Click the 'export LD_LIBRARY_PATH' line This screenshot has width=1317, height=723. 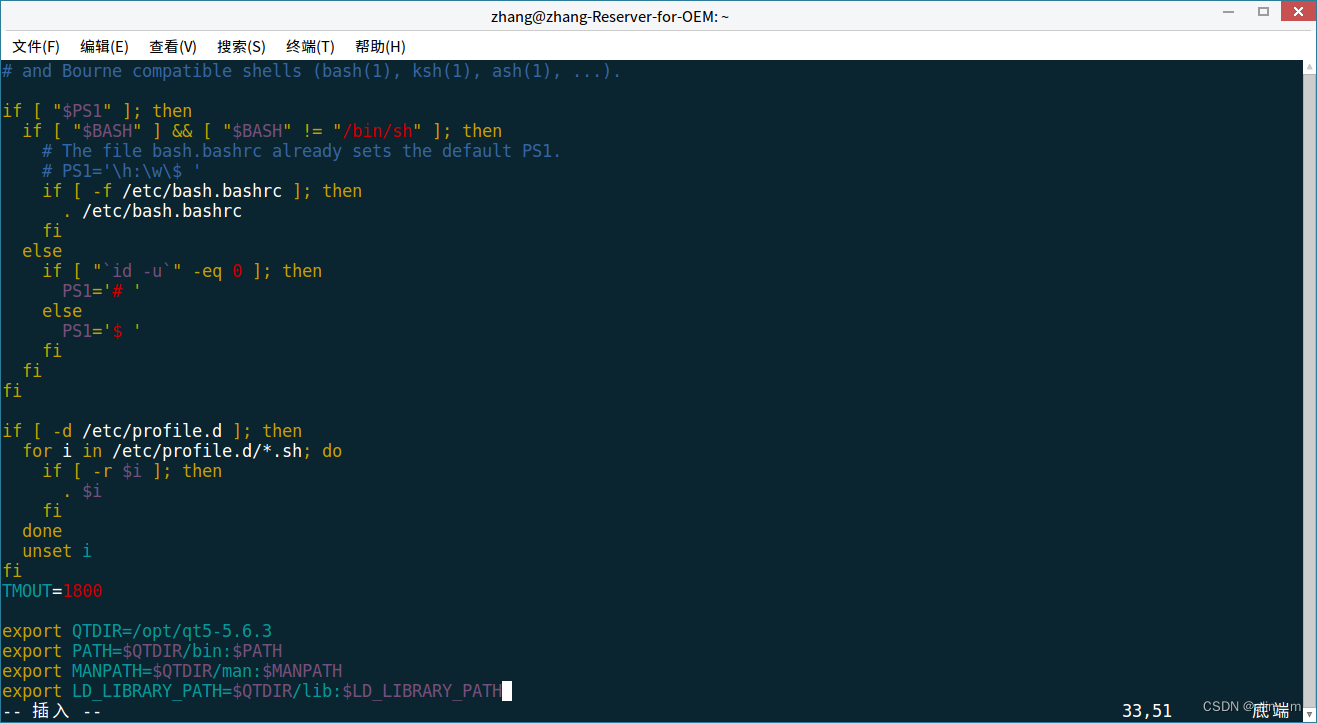252,691
